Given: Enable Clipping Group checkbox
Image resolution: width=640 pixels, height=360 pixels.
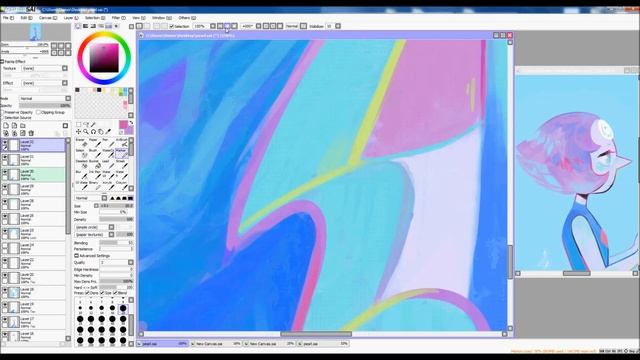Looking at the screenshot, I should 38,112.
